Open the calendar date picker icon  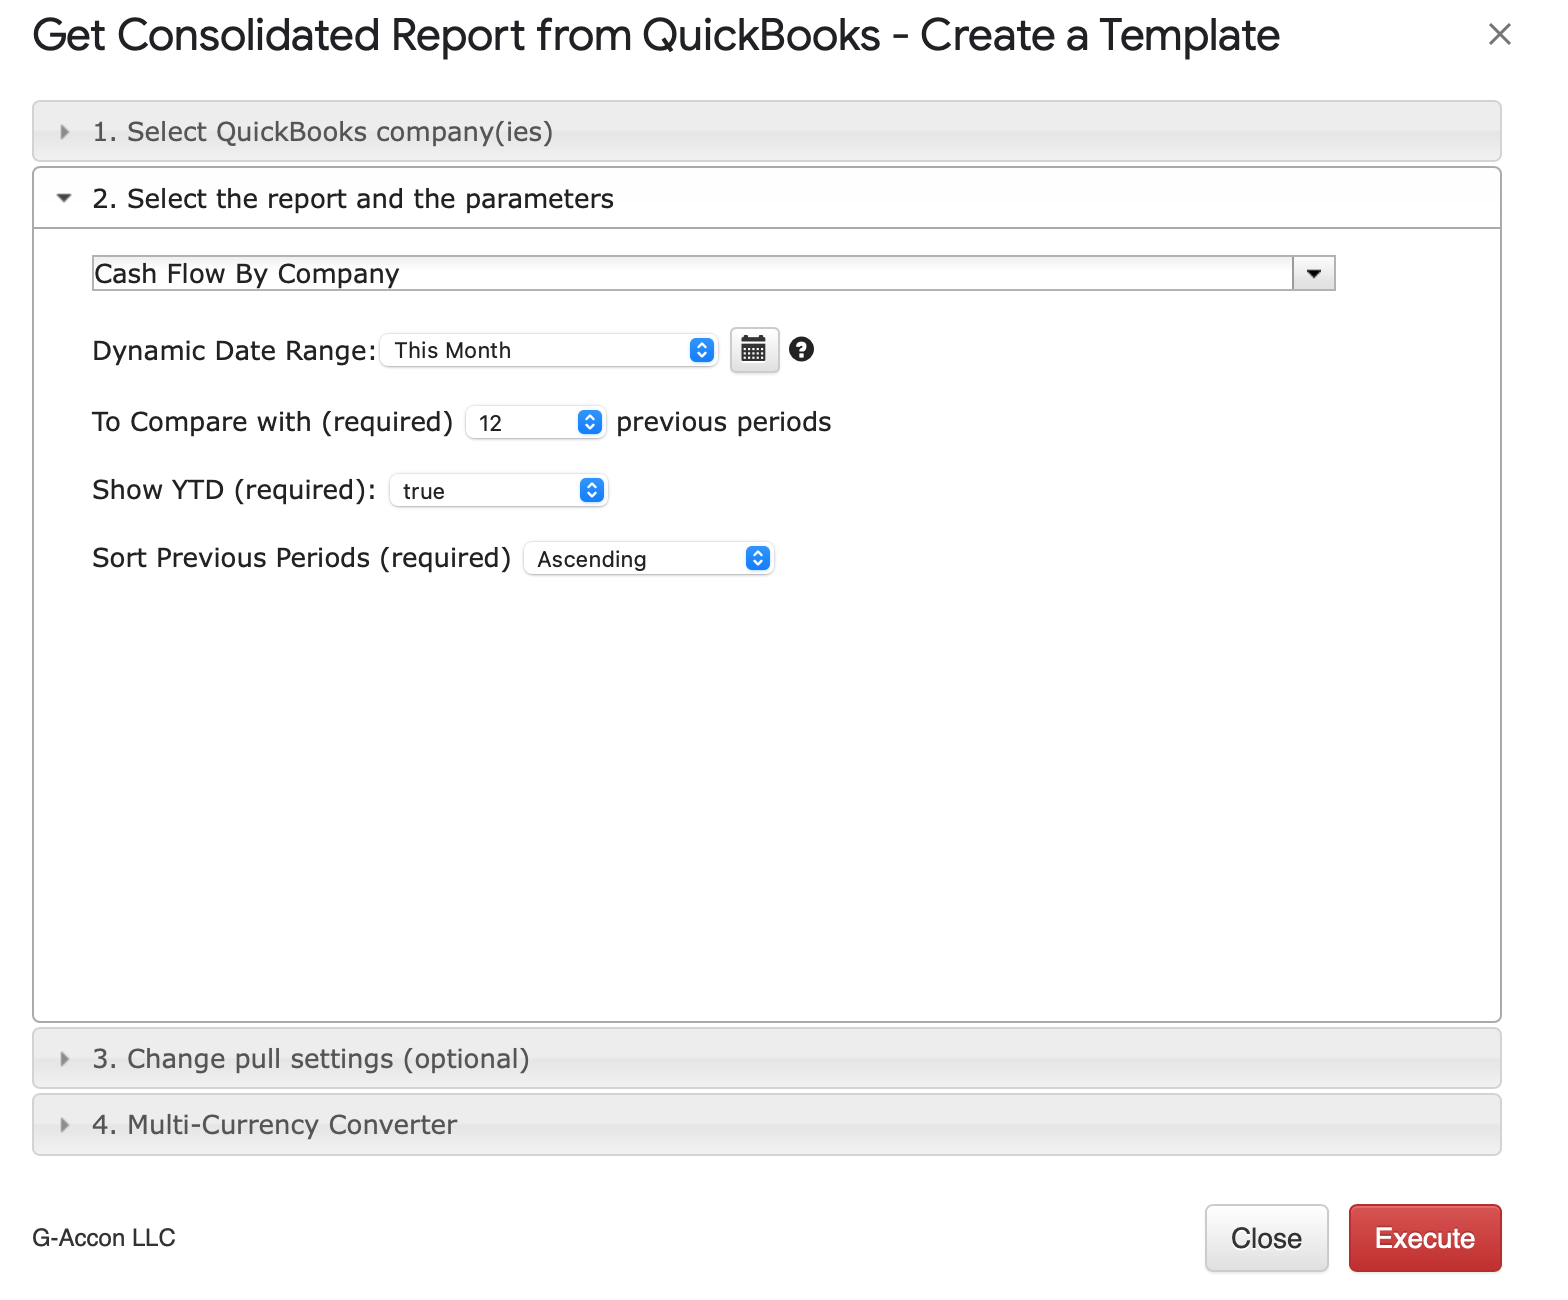[x=754, y=350]
